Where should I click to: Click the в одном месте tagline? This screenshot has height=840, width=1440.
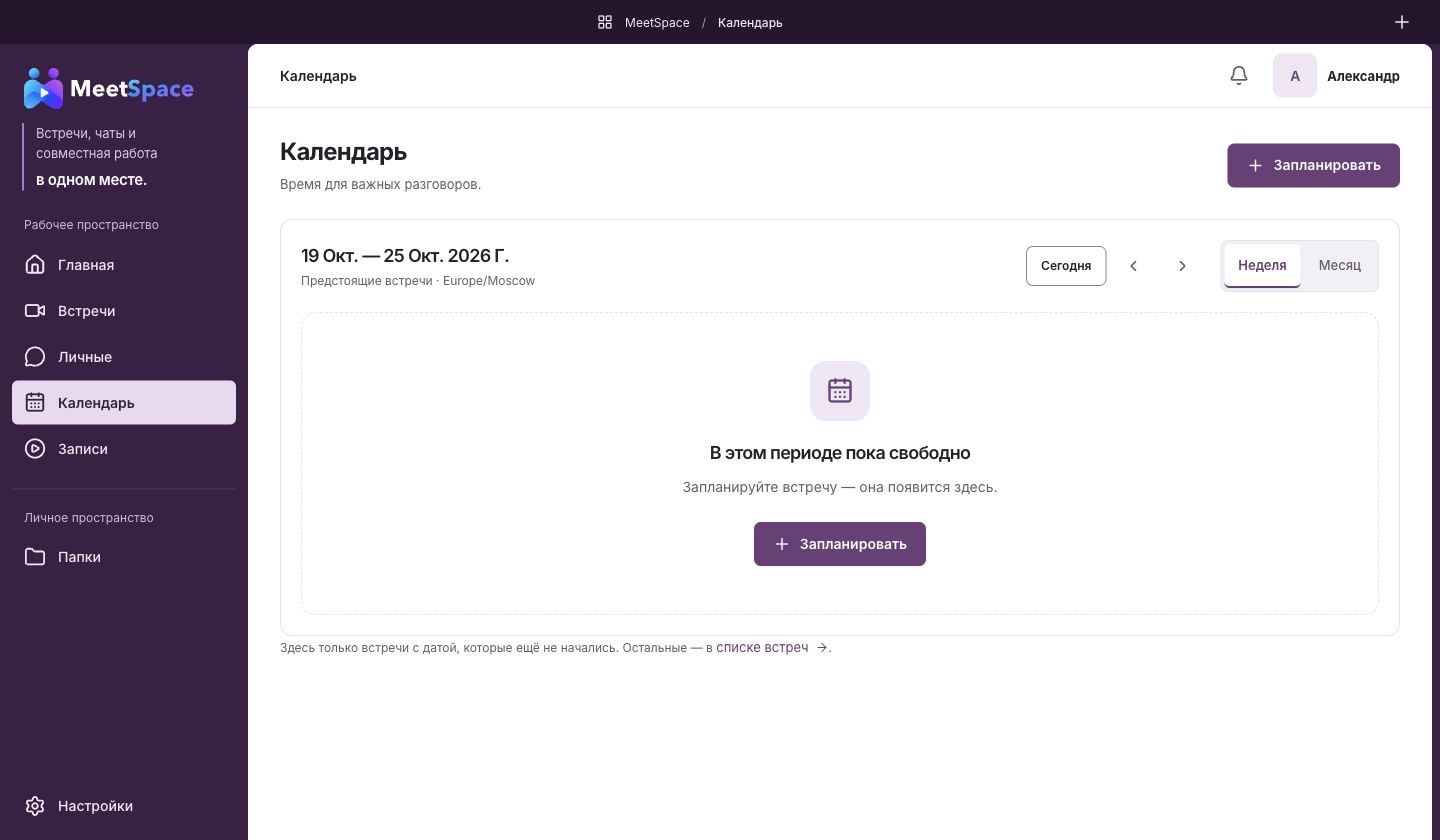(x=91, y=180)
